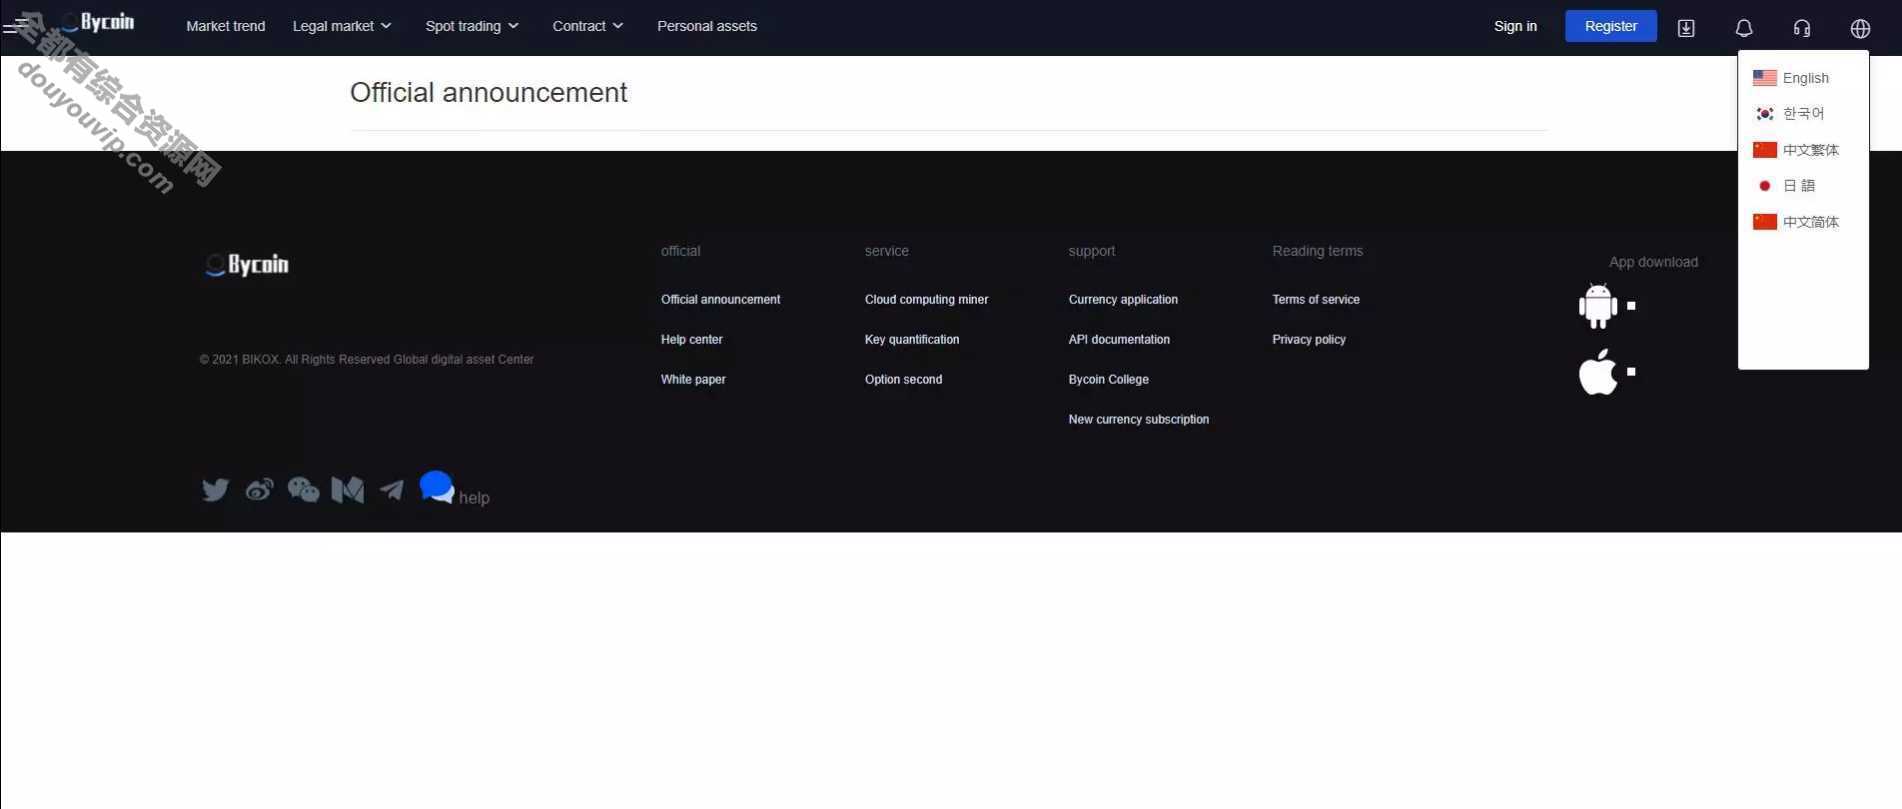
Task: Click the Bycoin logo in header
Action: coord(97,23)
